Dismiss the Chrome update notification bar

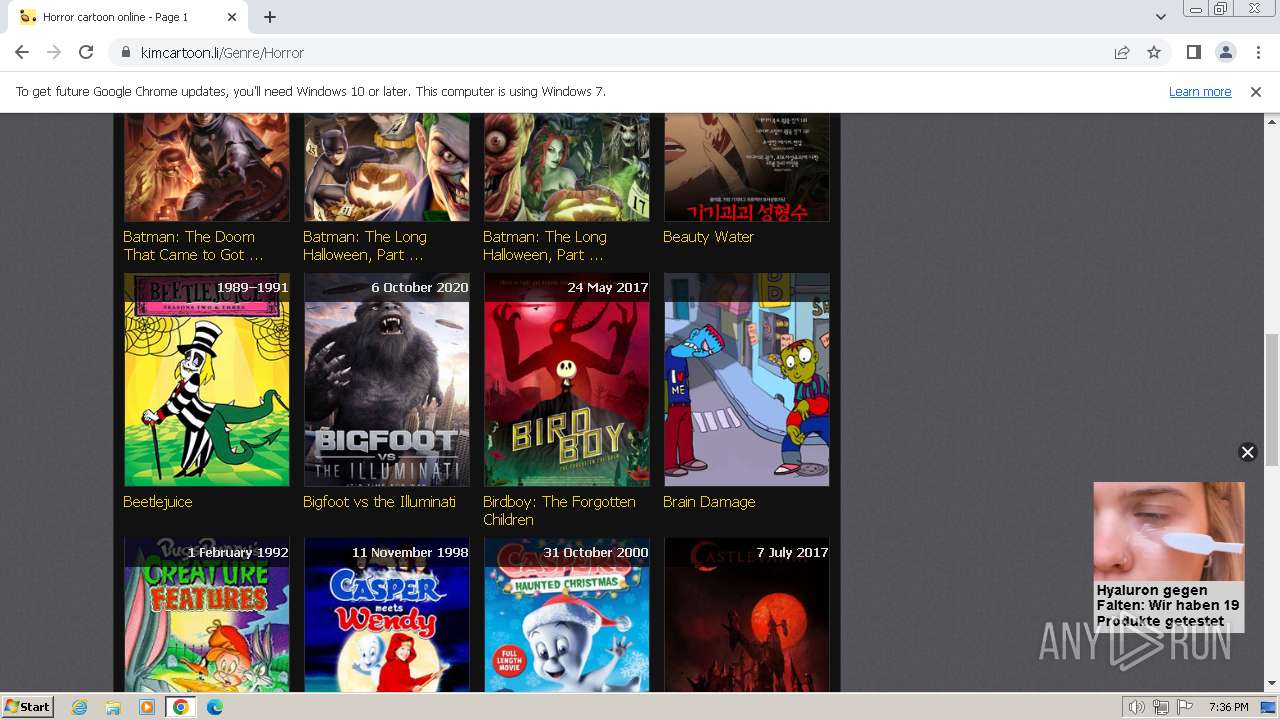[x=1256, y=91]
